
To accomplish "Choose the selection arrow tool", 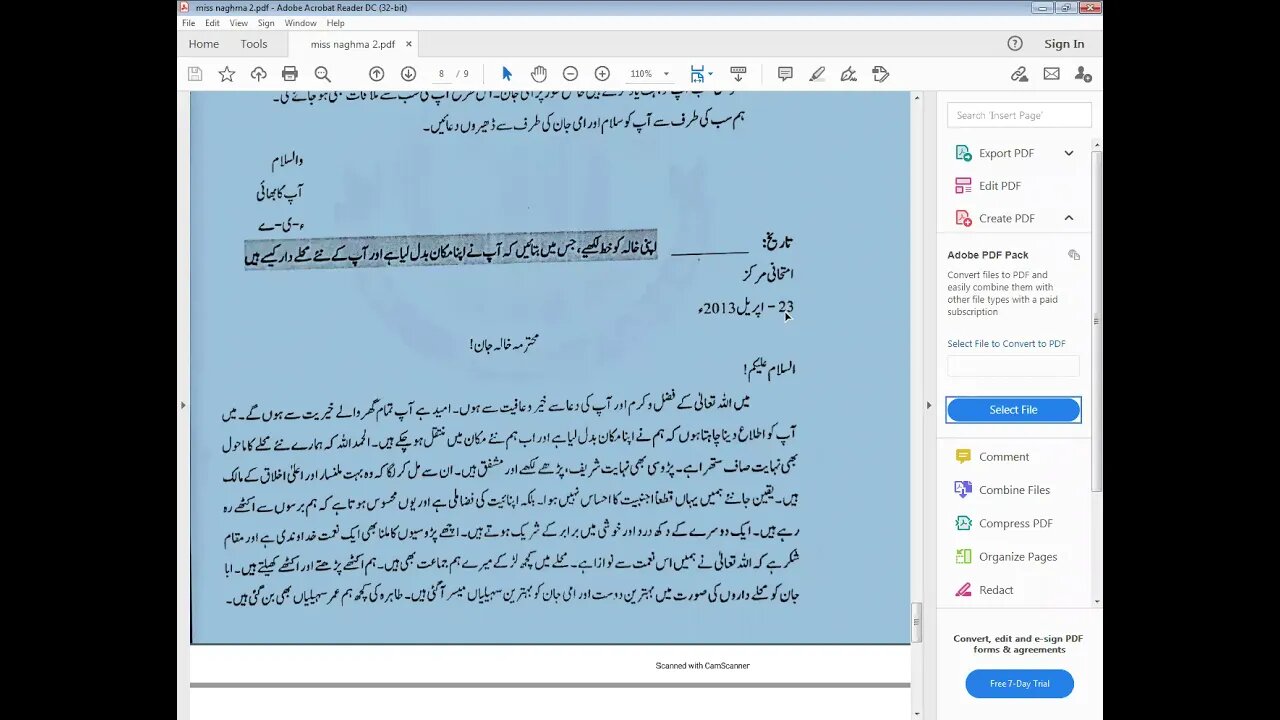I will (507, 74).
